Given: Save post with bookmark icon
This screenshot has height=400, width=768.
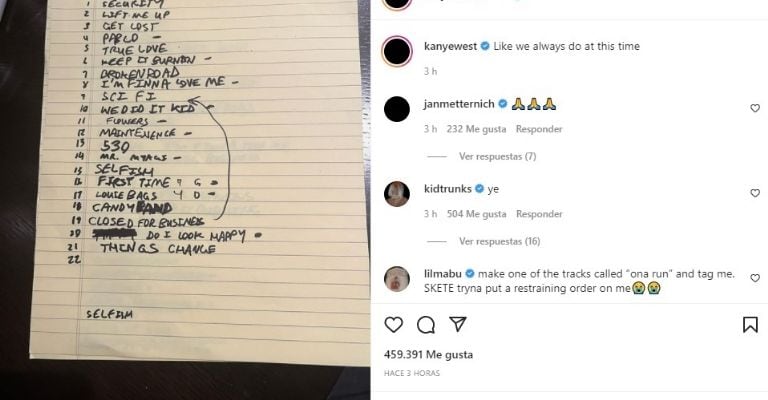Looking at the screenshot, I should (750, 325).
